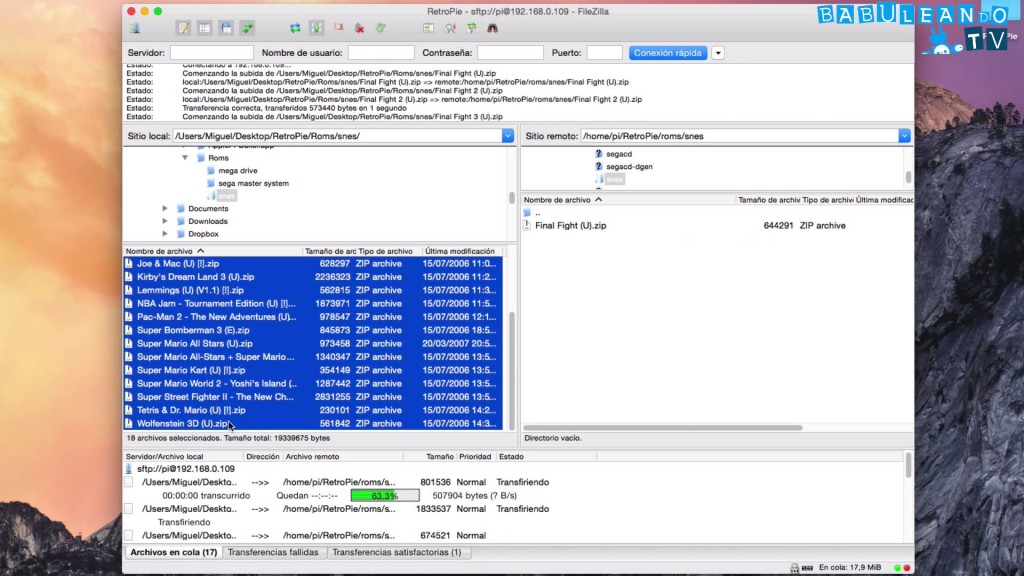Screen dimensions: 1024x576
Task: Click the segacd unknown-folder icon
Action: [x=598, y=154]
